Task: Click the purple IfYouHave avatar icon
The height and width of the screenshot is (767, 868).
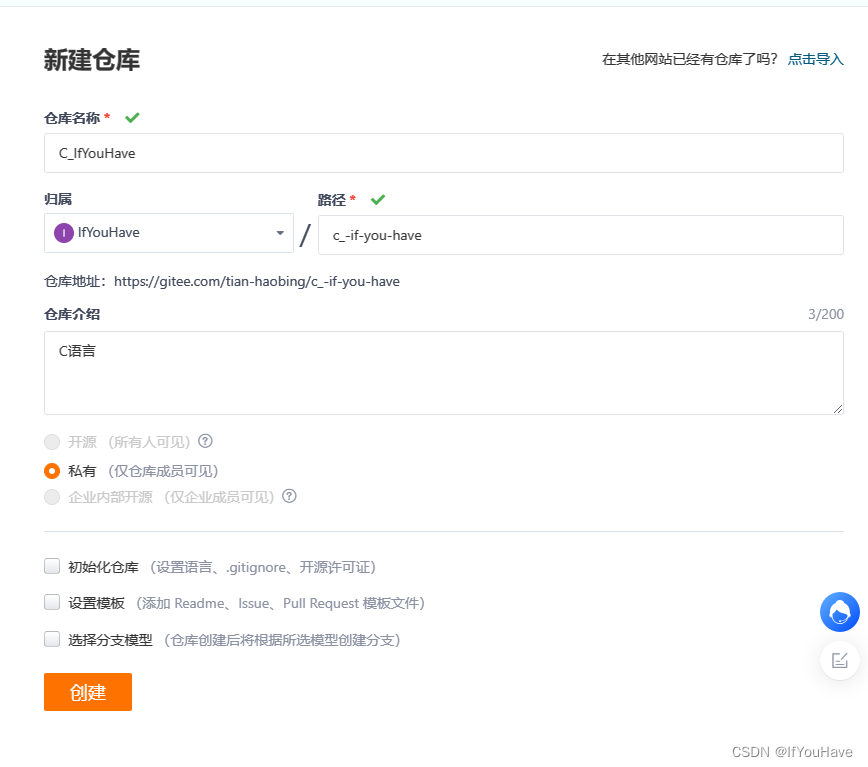Action: pos(64,233)
